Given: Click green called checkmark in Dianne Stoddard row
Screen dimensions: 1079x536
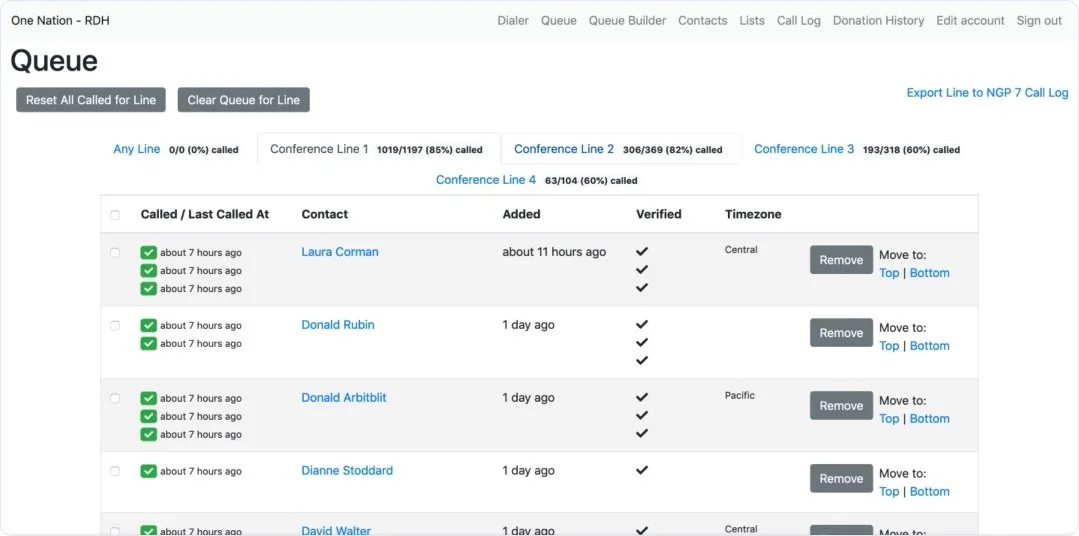Looking at the screenshot, I should coord(148,471).
